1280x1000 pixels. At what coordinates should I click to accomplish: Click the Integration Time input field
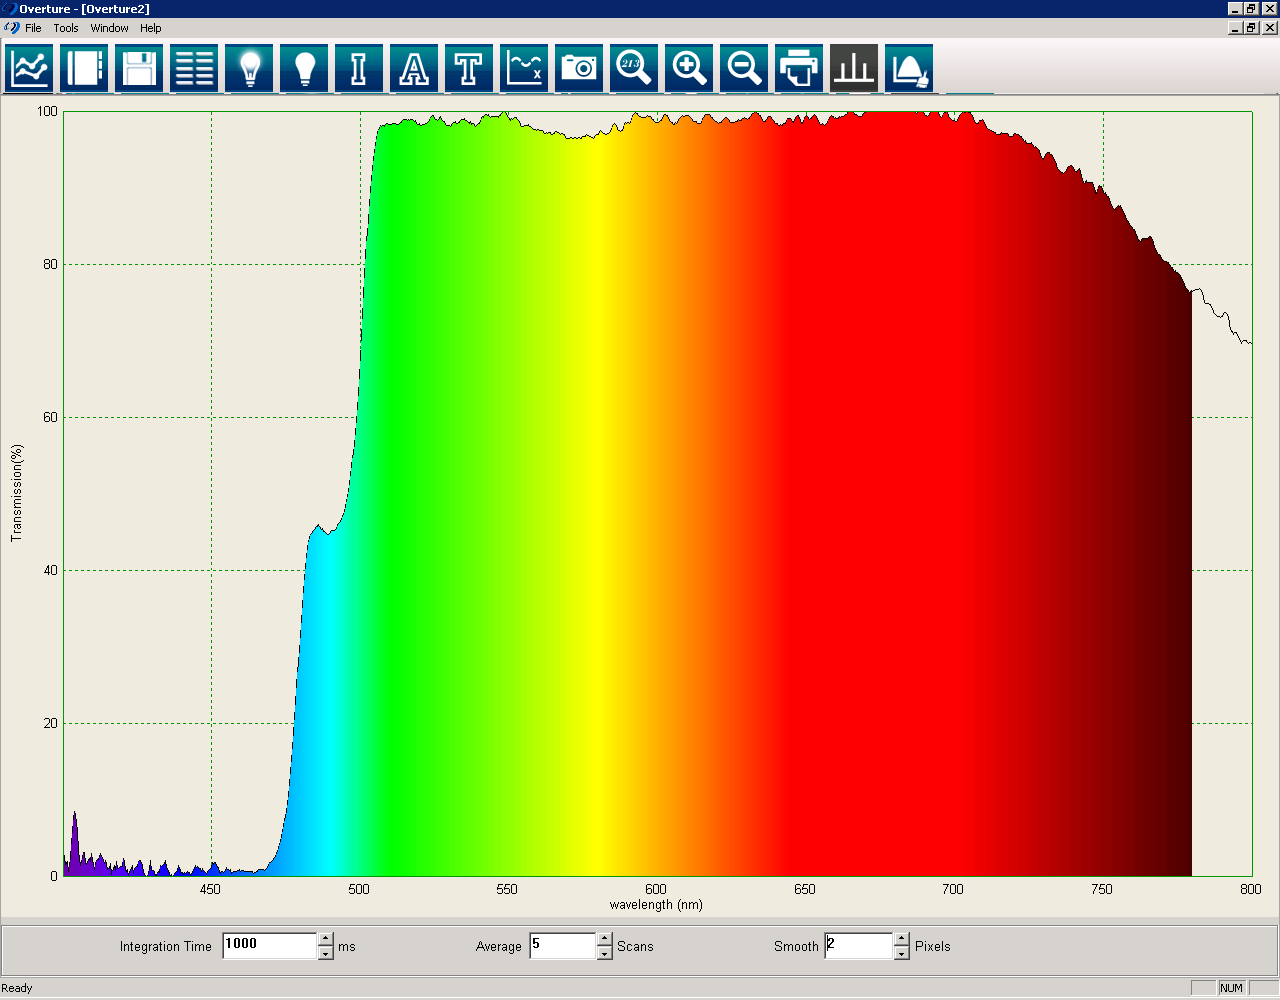pos(269,945)
